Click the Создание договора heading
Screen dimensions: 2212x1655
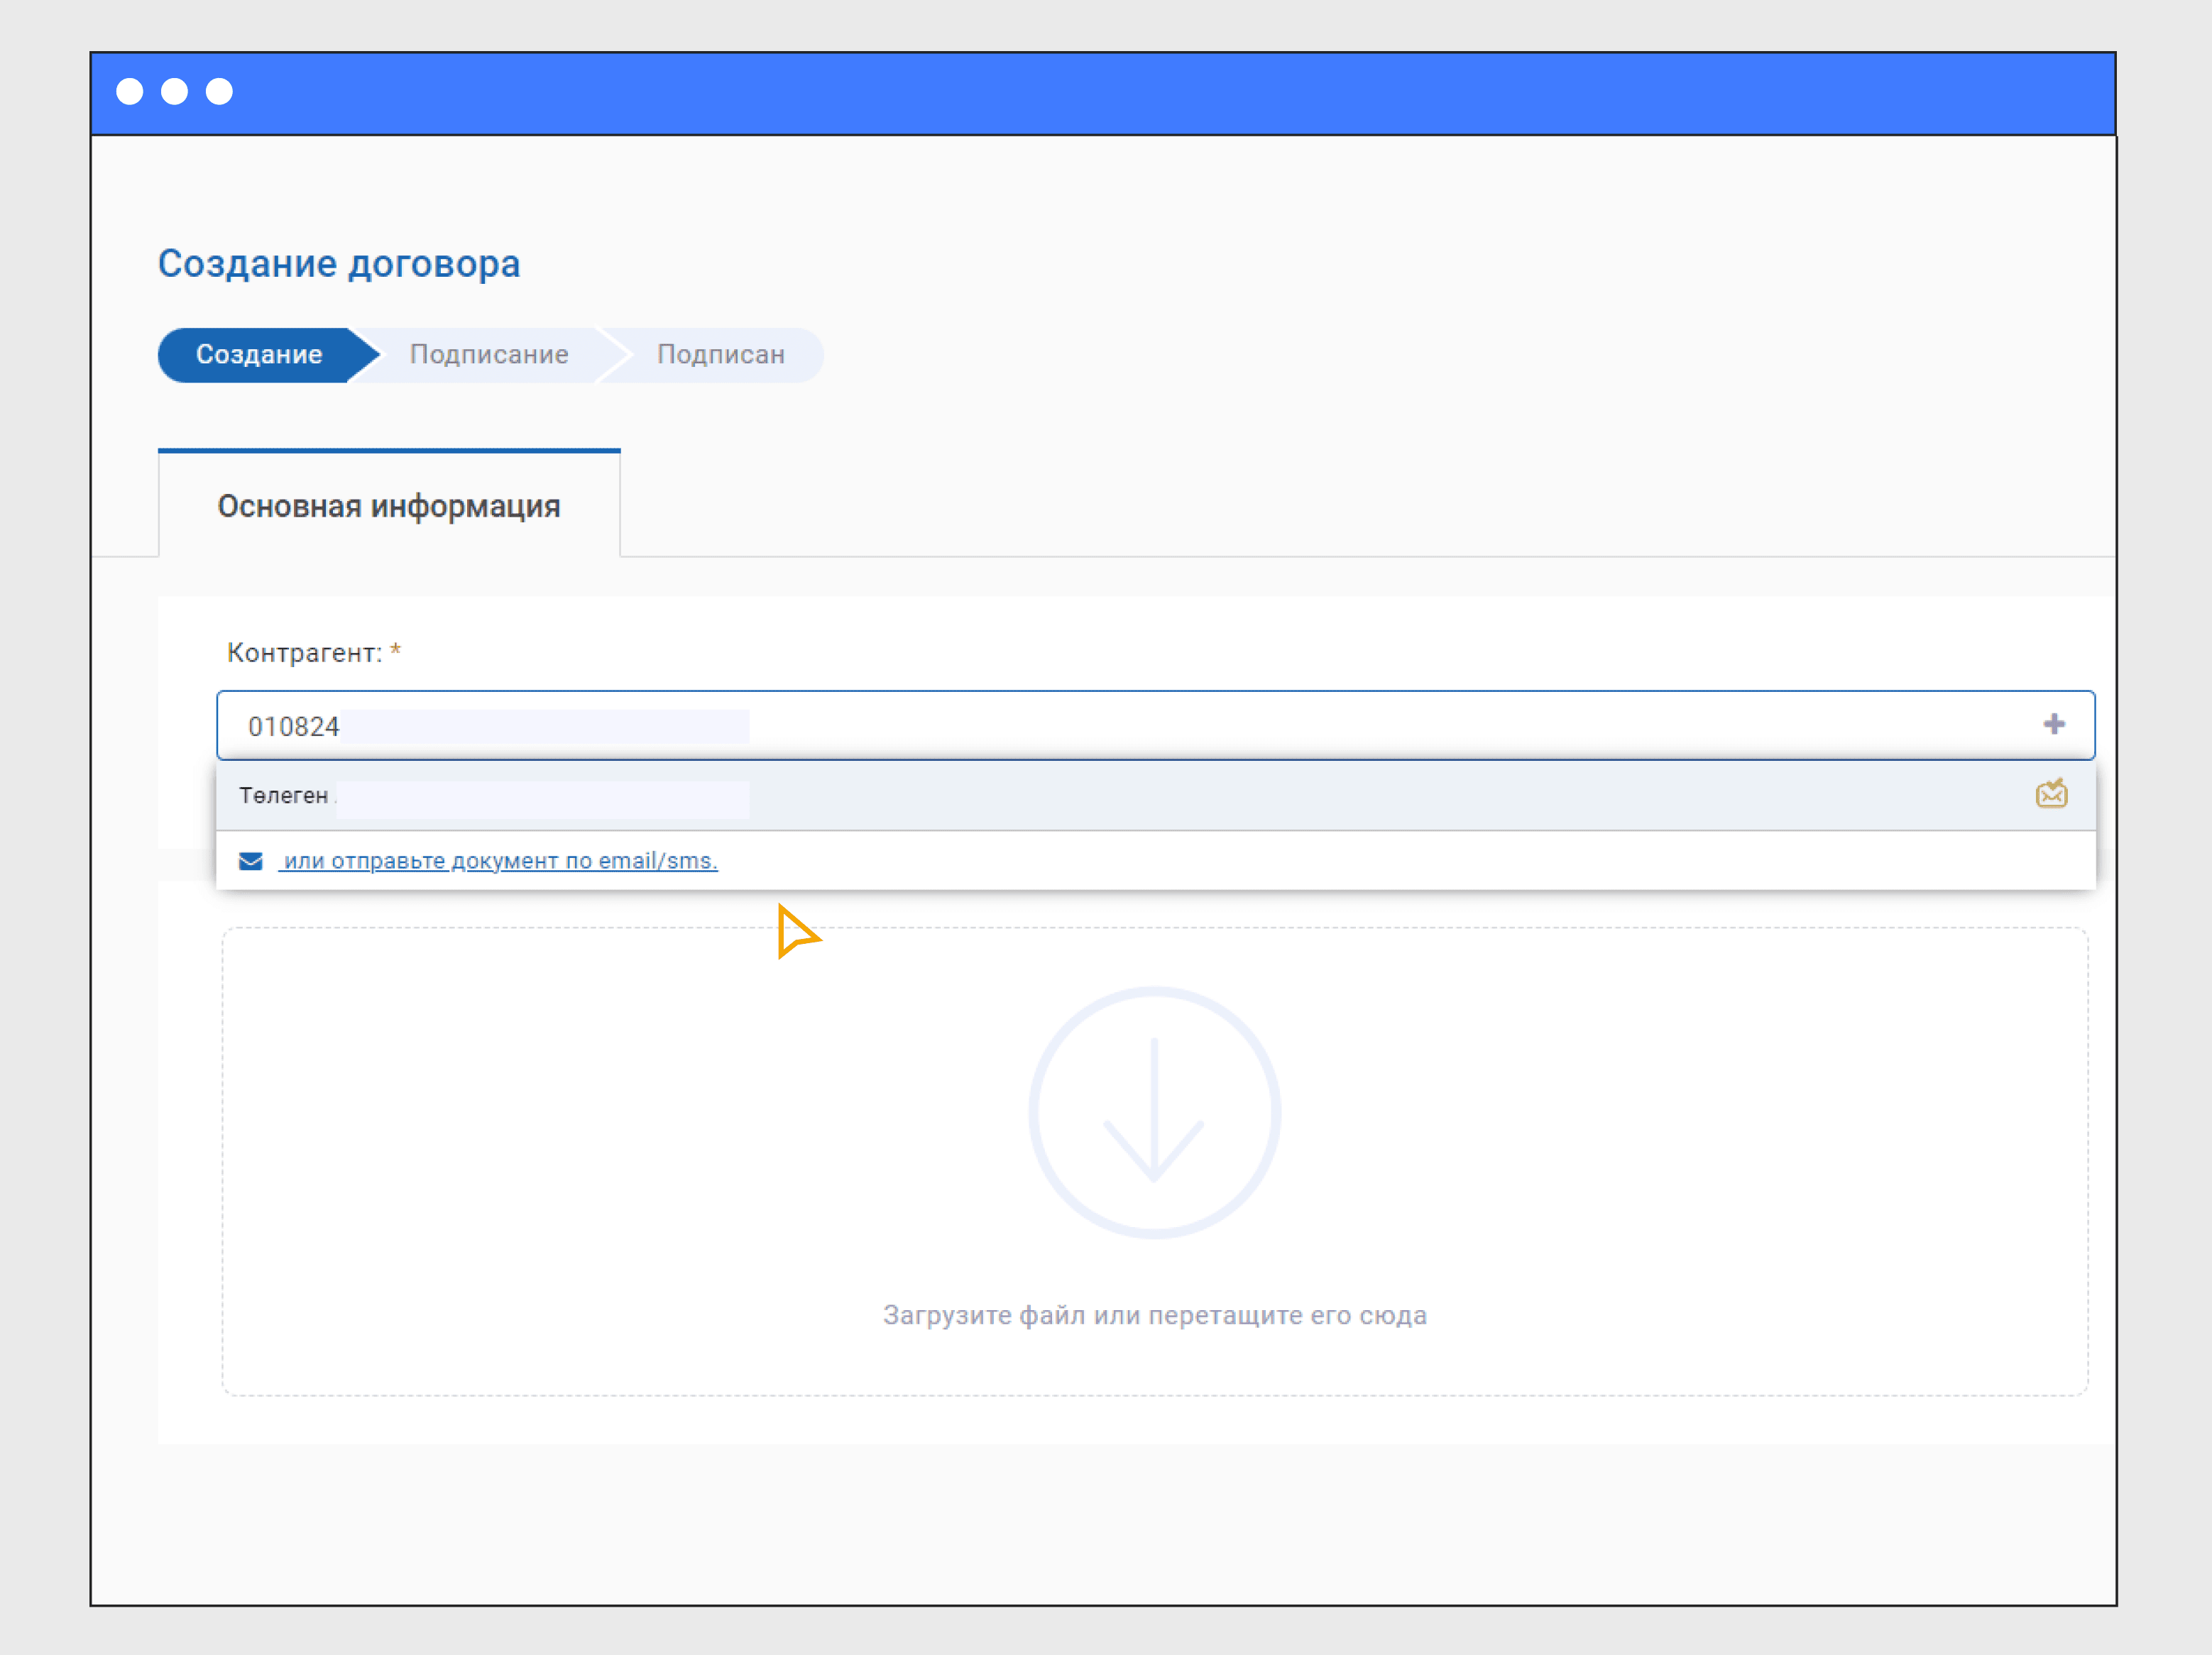tap(339, 264)
